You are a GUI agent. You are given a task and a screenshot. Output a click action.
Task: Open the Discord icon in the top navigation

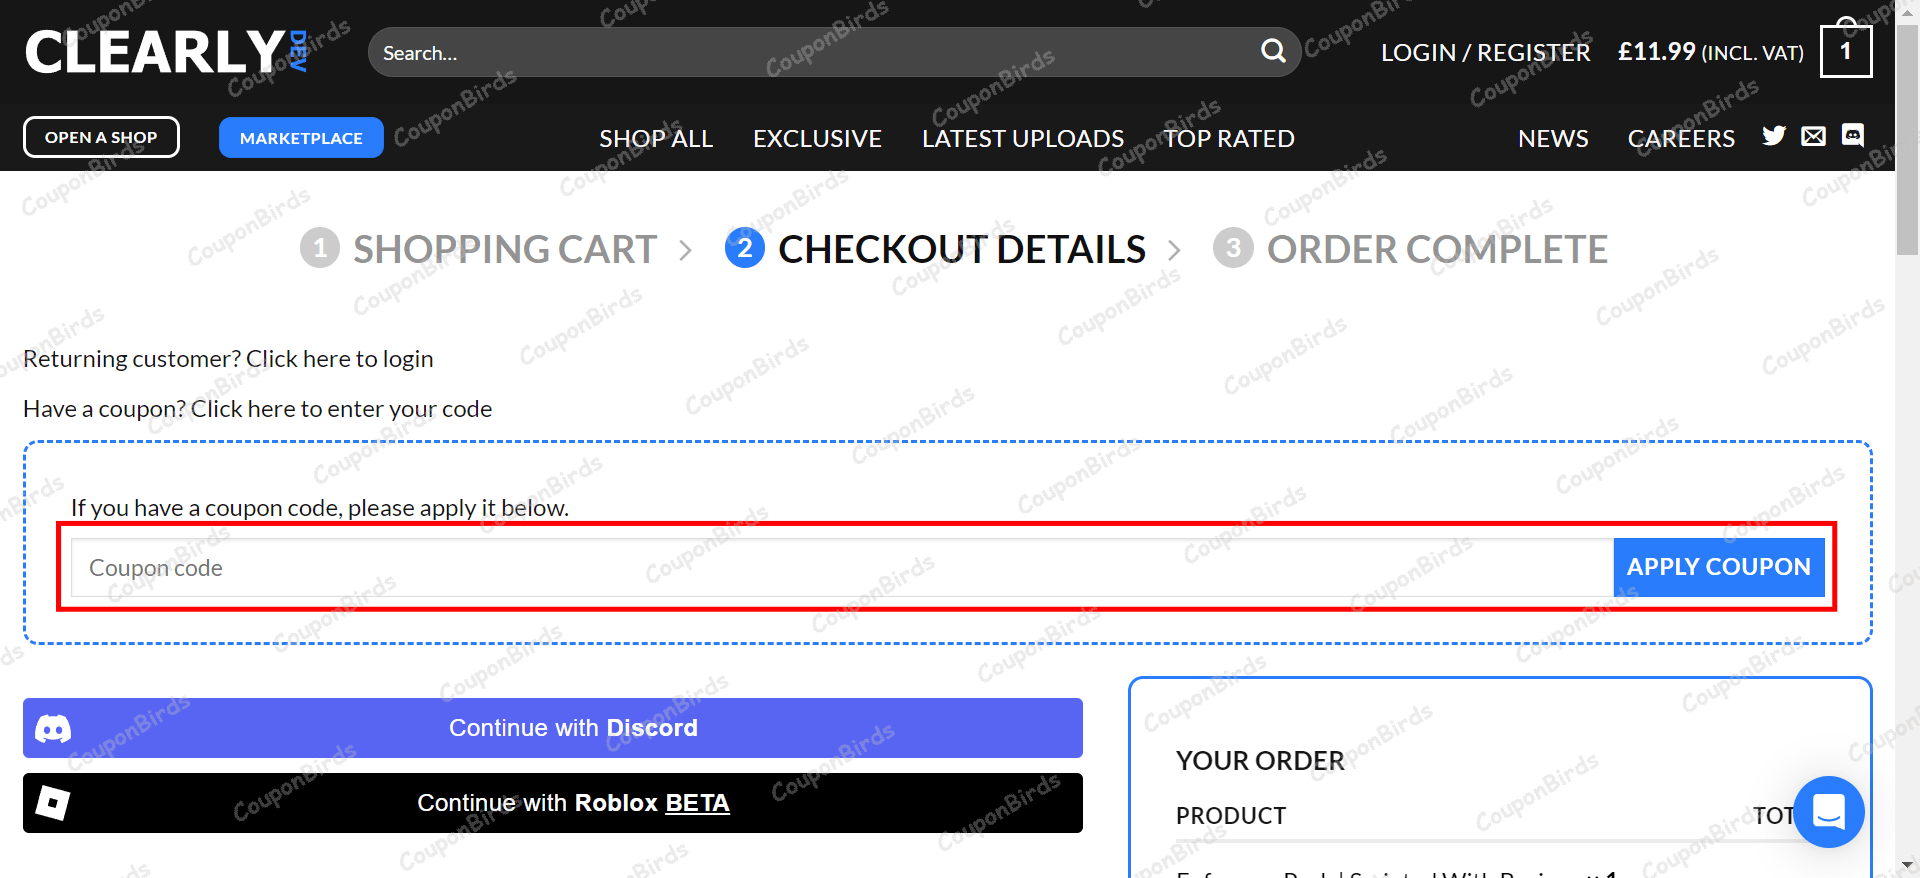[1853, 136]
